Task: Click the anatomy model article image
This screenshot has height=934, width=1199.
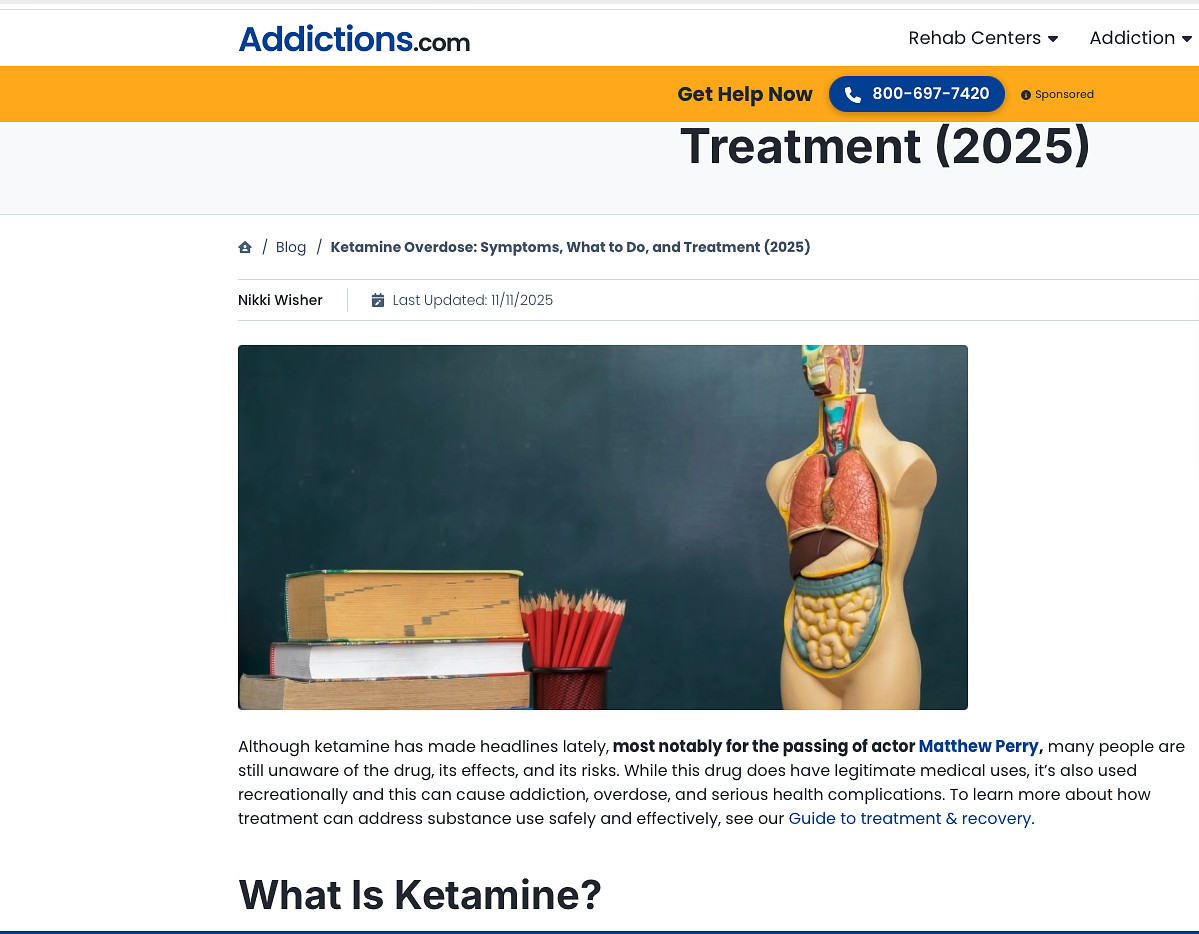Action: (x=603, y=527)
